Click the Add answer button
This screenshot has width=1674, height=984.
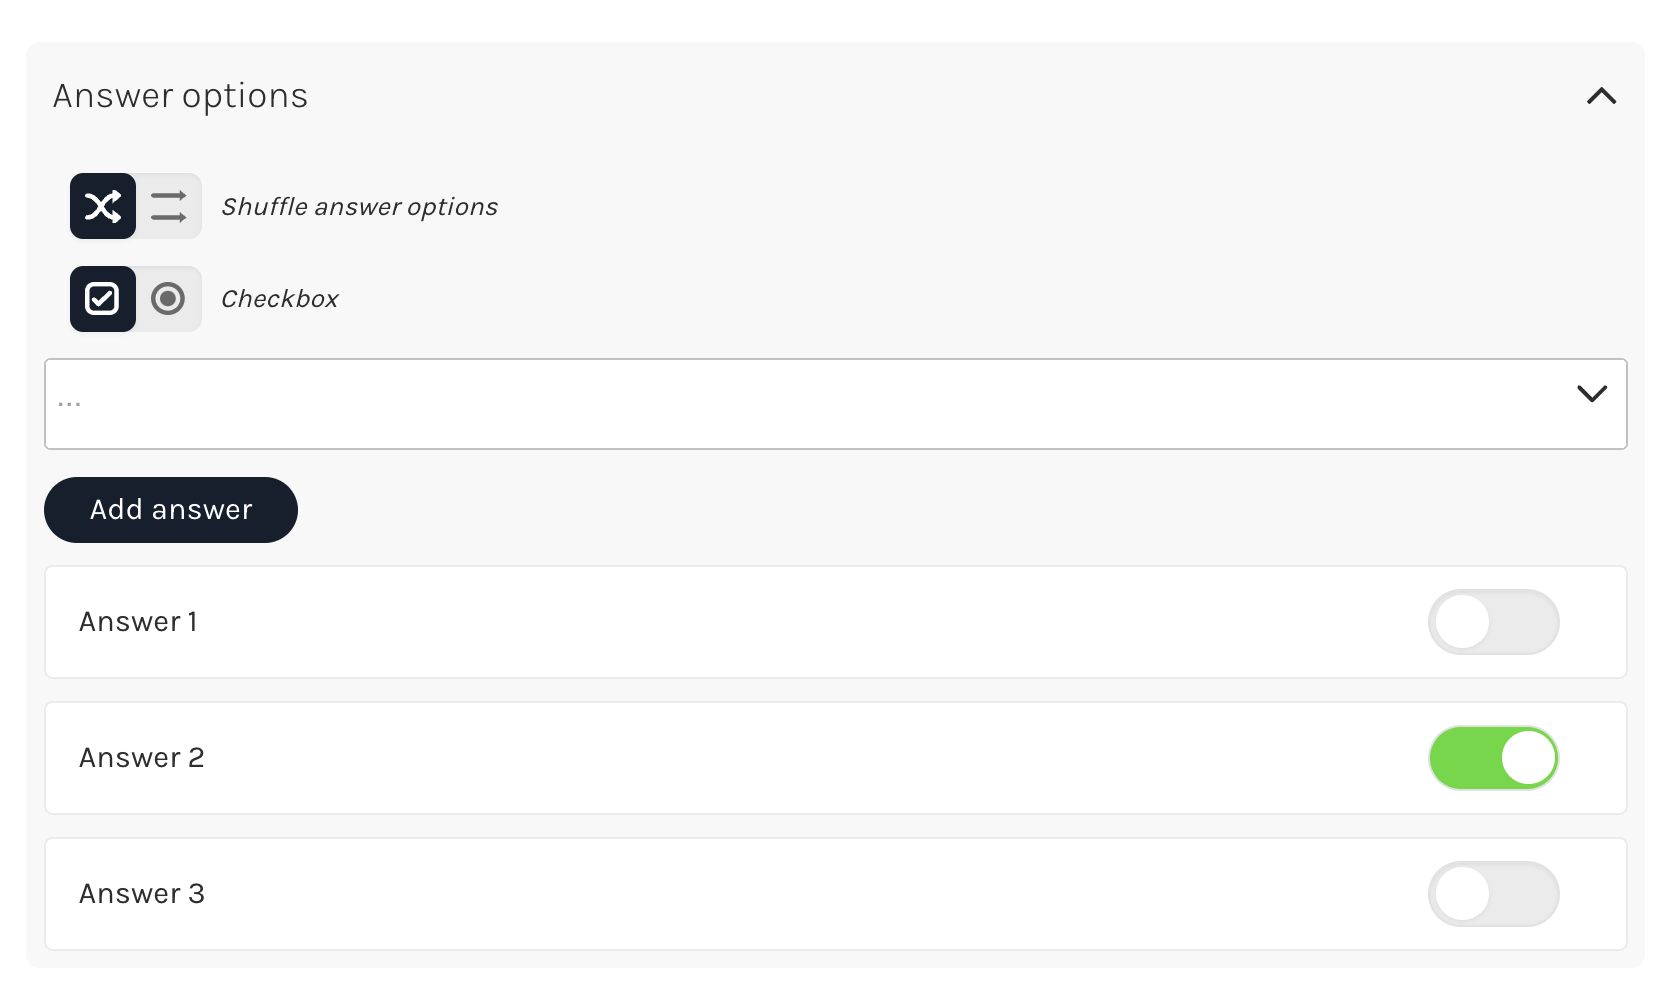tap(171, 510)
